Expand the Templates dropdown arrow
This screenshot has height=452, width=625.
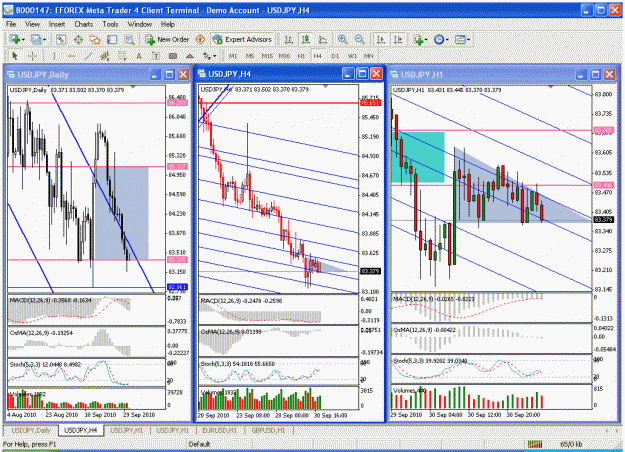(468, 40)
